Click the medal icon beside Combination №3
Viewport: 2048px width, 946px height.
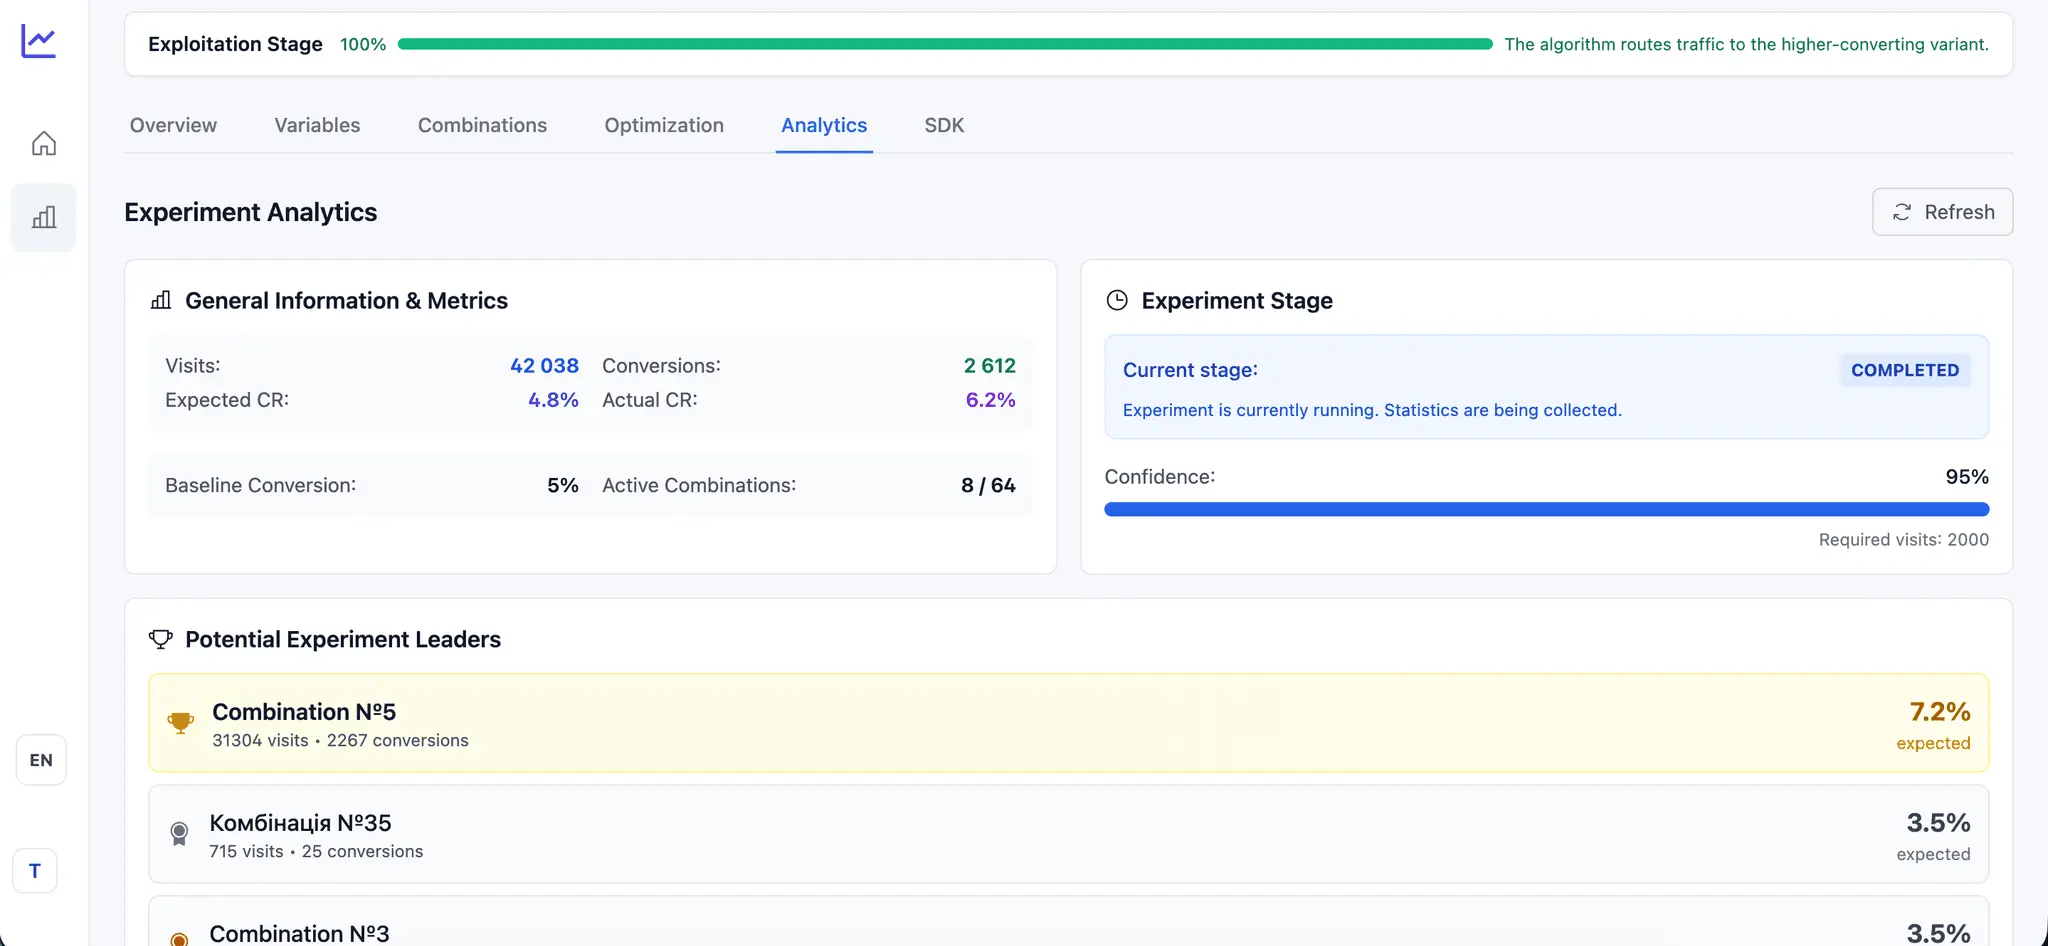(179, 938)
